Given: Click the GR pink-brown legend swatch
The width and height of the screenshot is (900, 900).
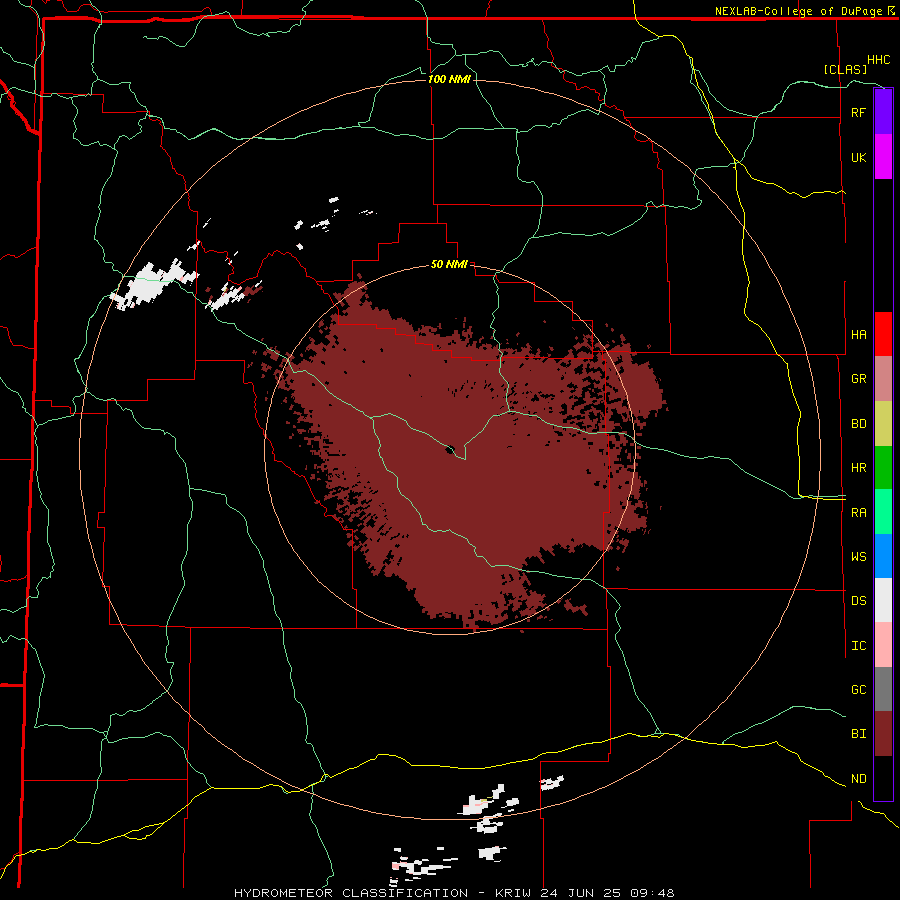Looking at the screenshot, I should tap(883, 378).
